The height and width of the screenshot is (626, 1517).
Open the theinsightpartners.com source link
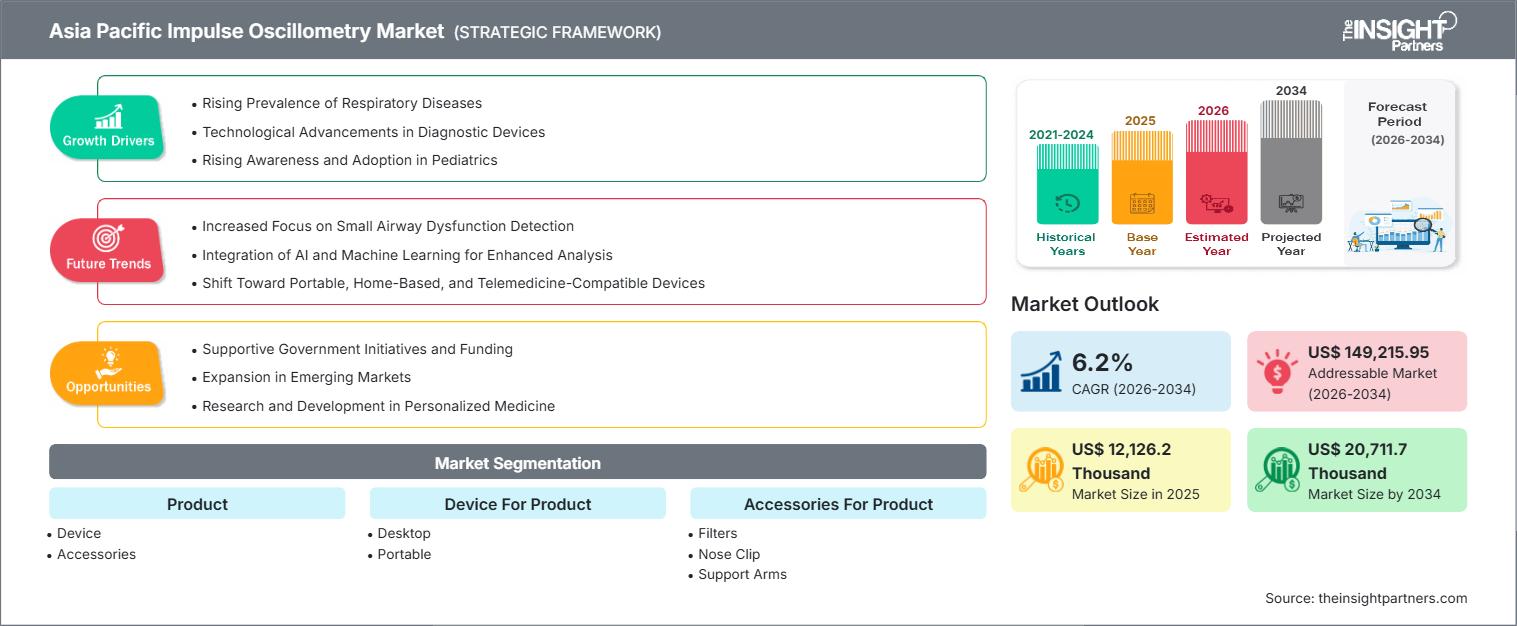[x=1366, y=598]
